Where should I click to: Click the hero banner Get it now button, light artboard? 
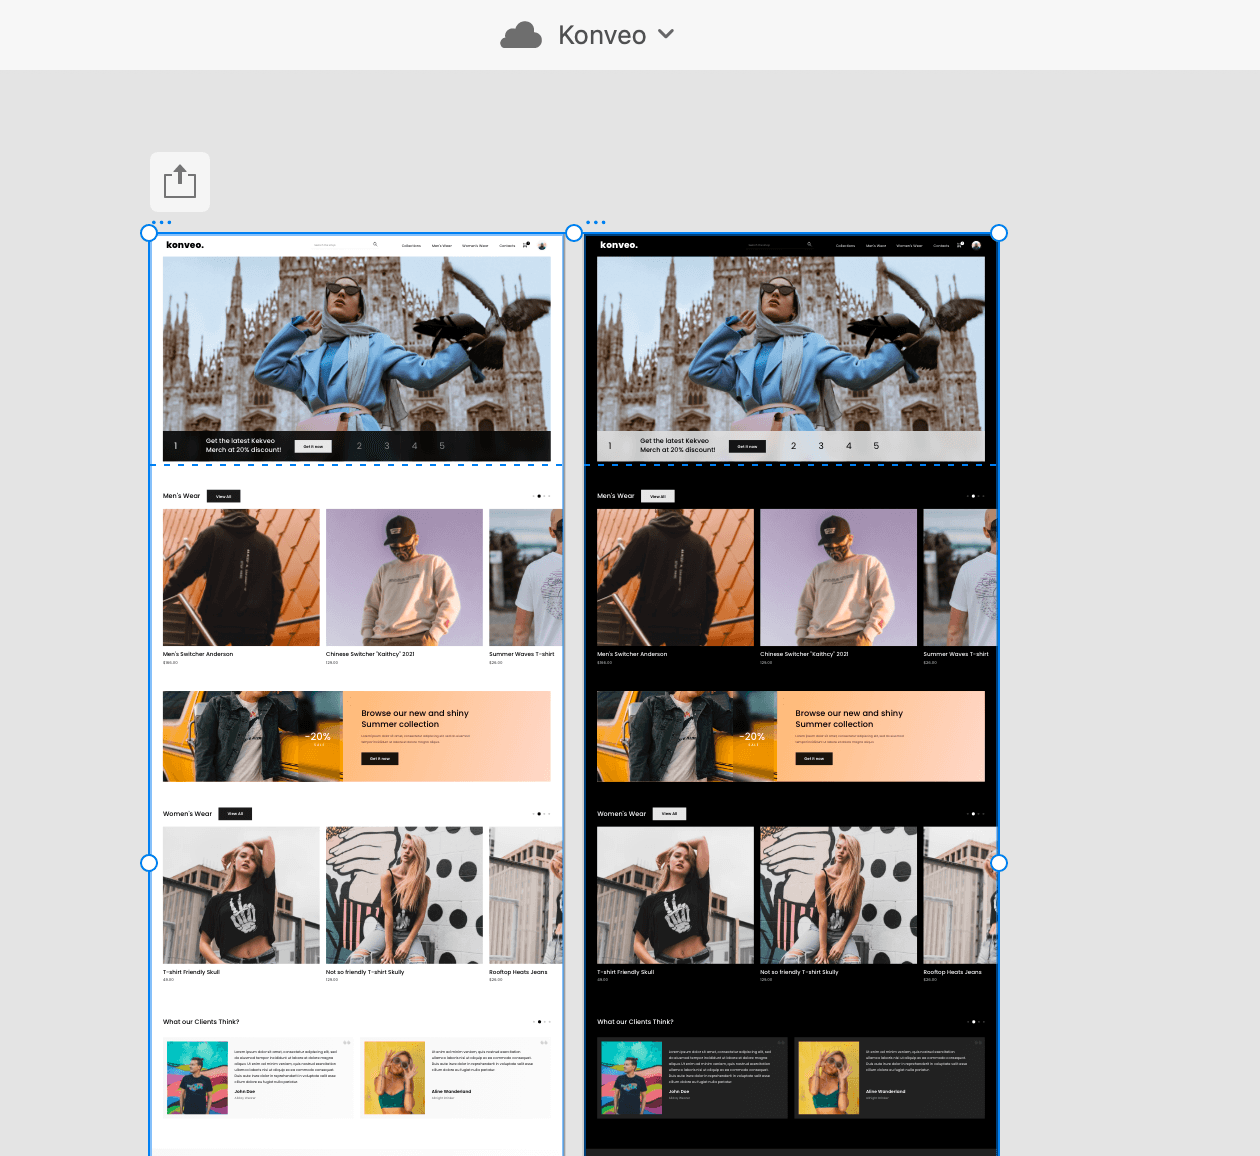(313, 446)
